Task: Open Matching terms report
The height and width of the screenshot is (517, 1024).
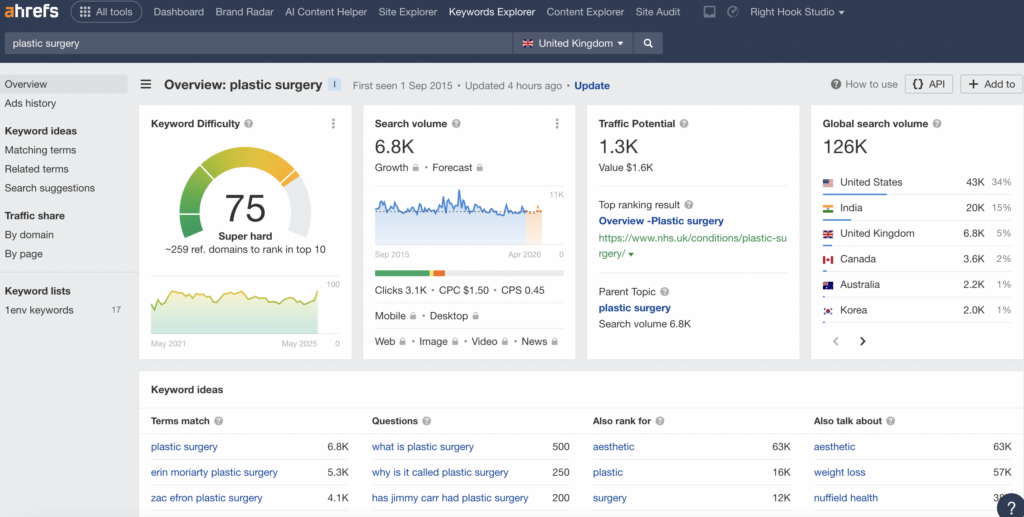Action: point(40,150)
